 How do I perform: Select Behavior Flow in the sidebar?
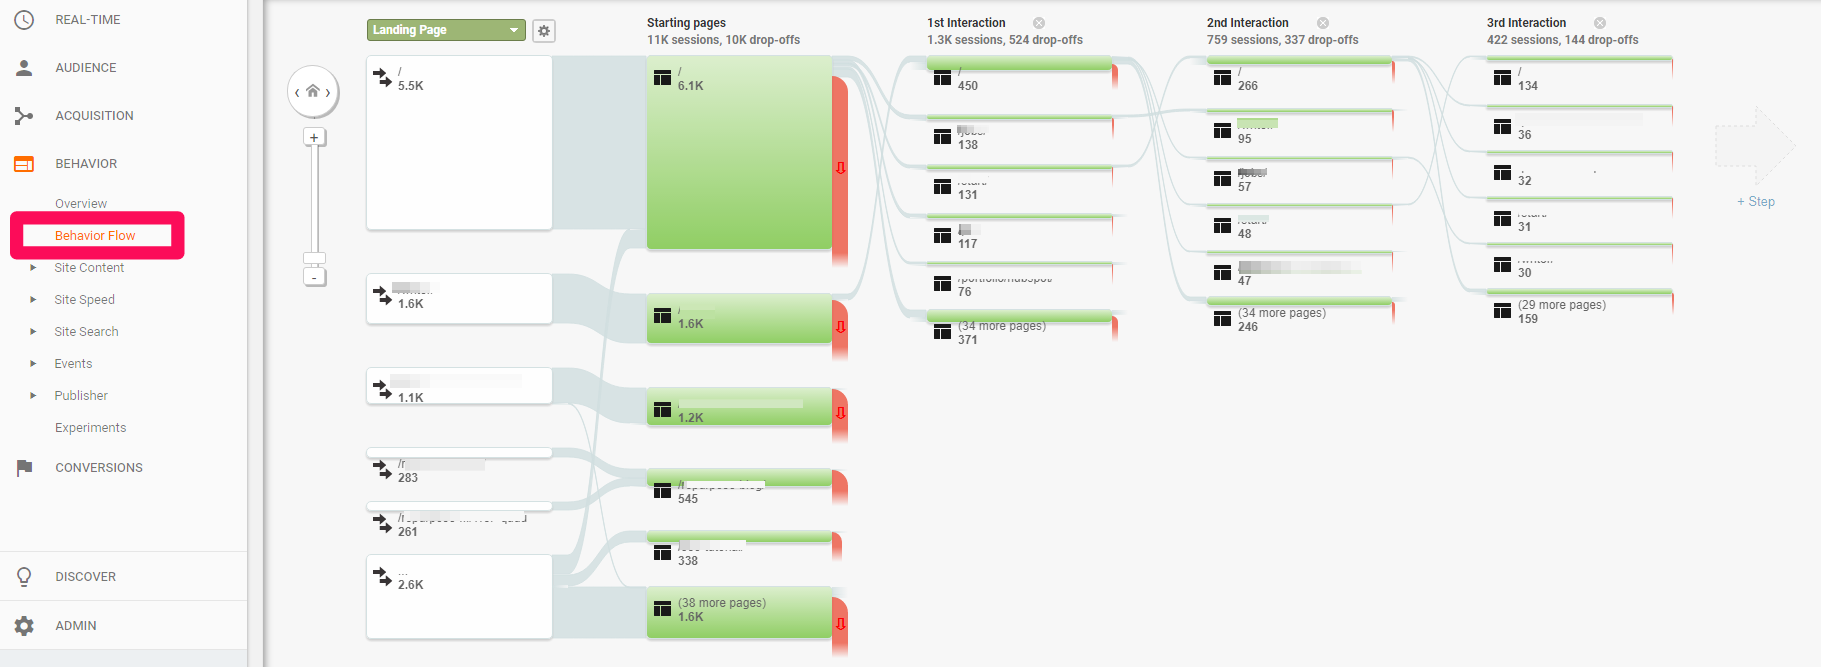coord(95,235)
